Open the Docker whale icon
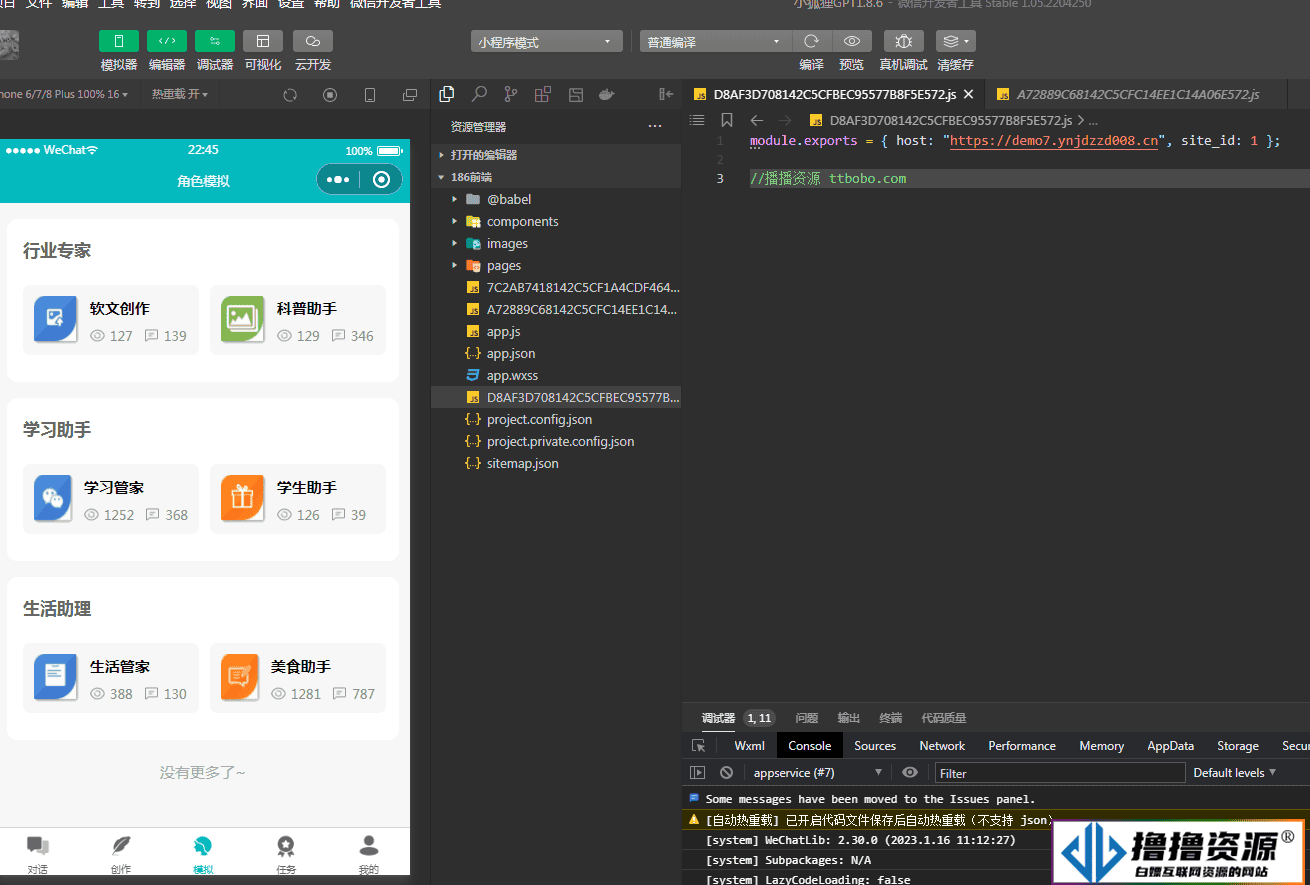The width and height of the screenshot is (1310, 885). tap(606, 94)
